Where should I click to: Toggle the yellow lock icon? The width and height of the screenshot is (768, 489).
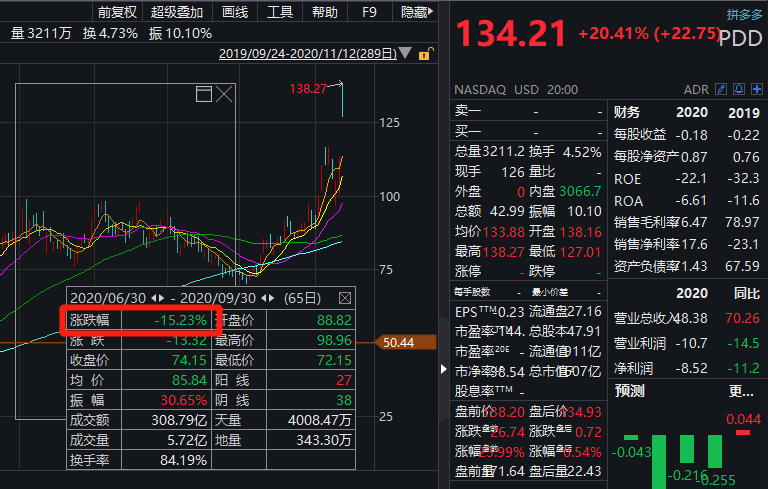click(x=426, y=53)
